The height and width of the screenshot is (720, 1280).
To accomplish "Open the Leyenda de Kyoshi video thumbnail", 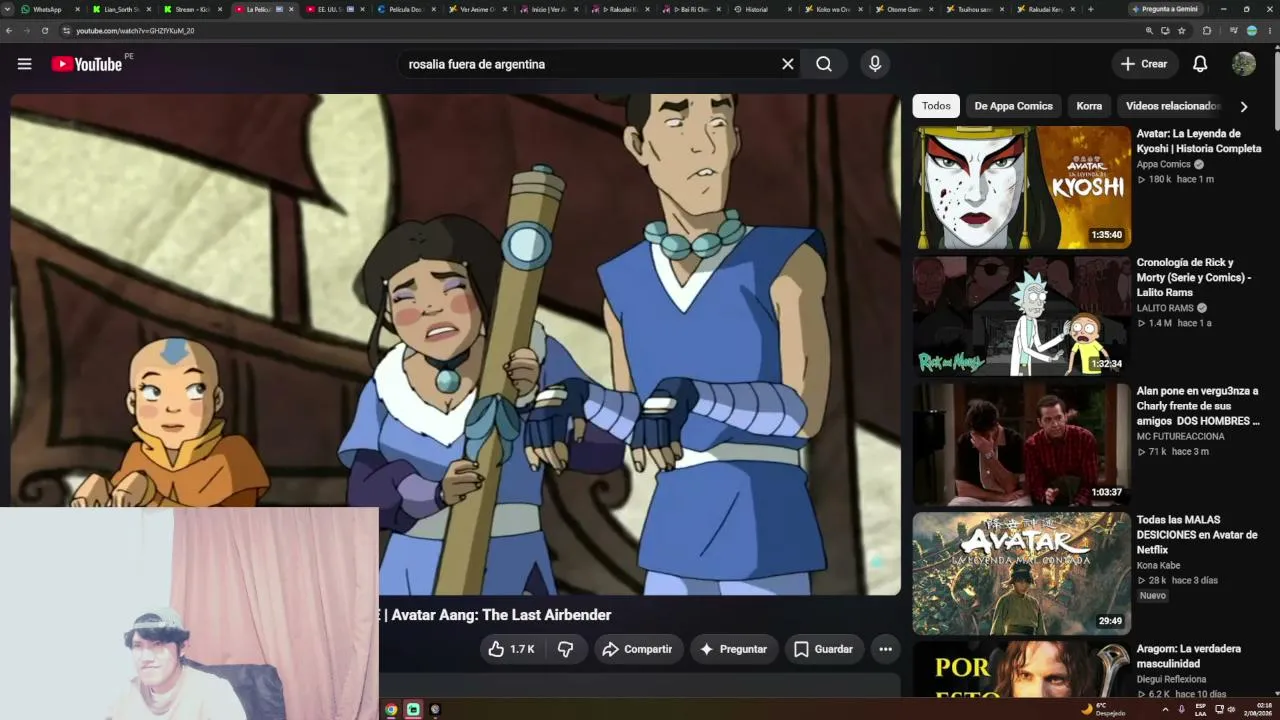I will 1021,187.
